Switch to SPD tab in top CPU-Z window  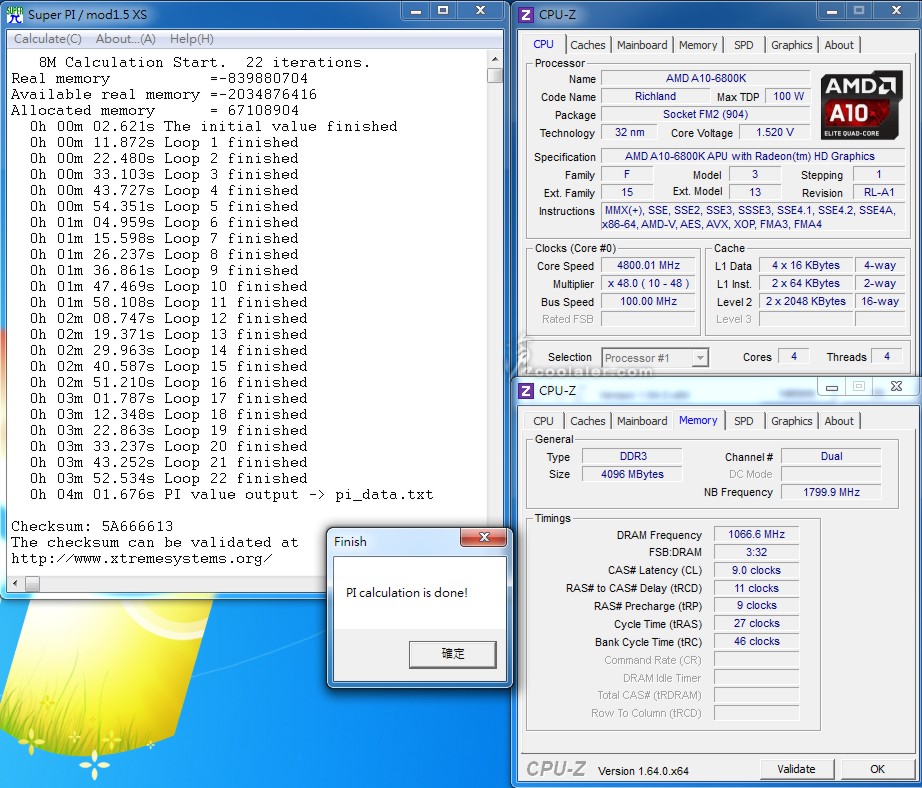coord(743,45)
